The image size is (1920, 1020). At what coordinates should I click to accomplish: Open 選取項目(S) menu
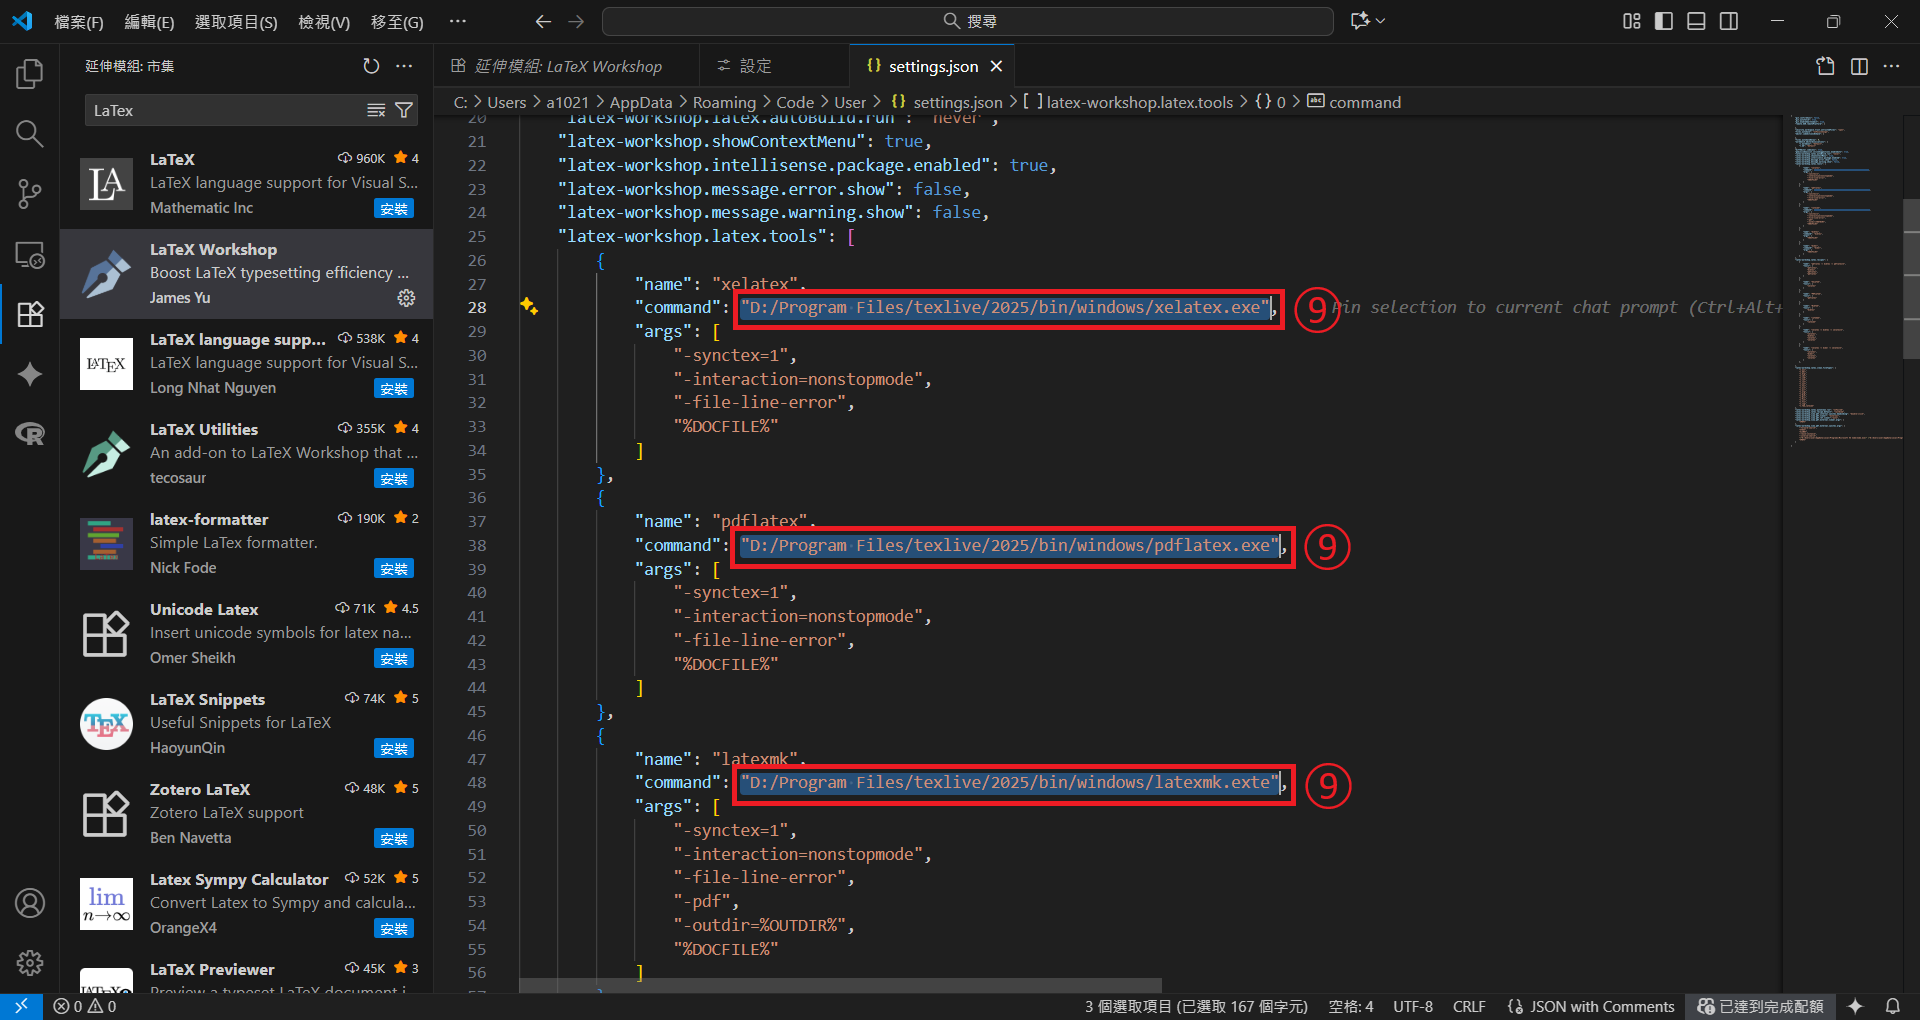tap(236, 21)
